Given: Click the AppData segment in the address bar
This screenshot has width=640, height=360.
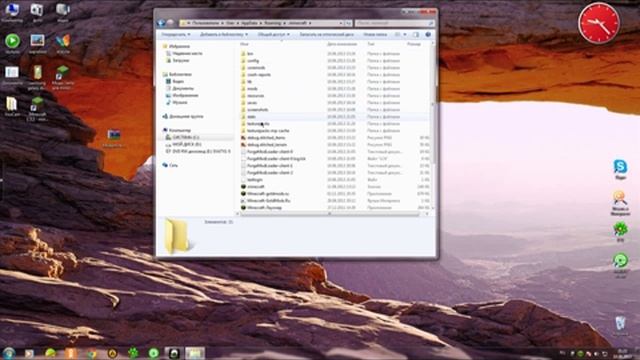Looking at the screenshot, I should (x=249, y=23).
